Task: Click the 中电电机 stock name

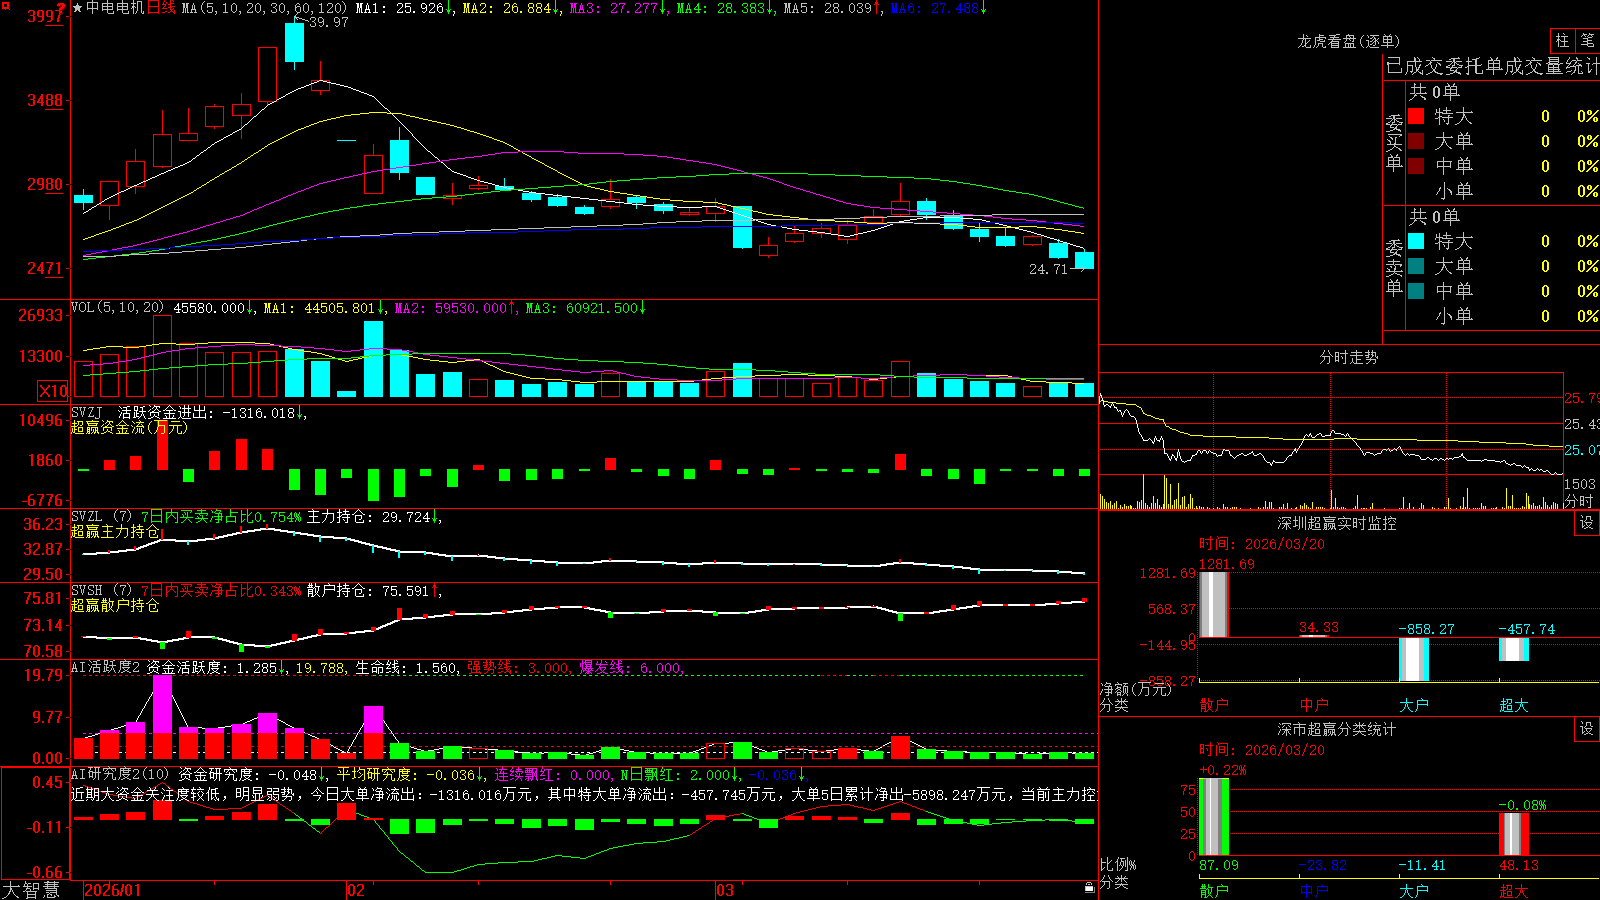Action: click(115, 8)
